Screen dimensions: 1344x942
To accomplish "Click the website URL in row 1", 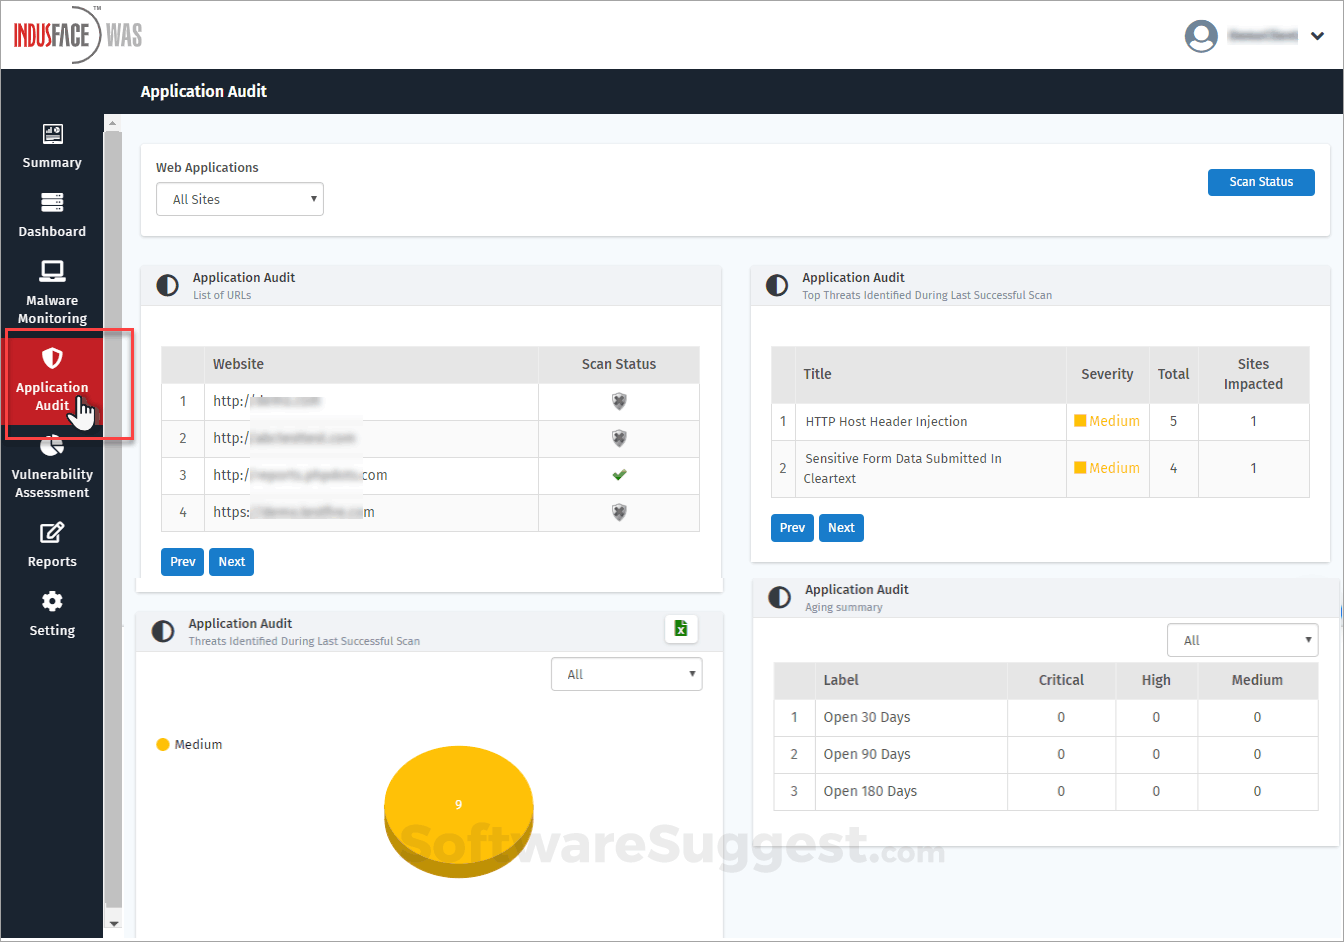I will pyautogui.click(x=267, y=401).
